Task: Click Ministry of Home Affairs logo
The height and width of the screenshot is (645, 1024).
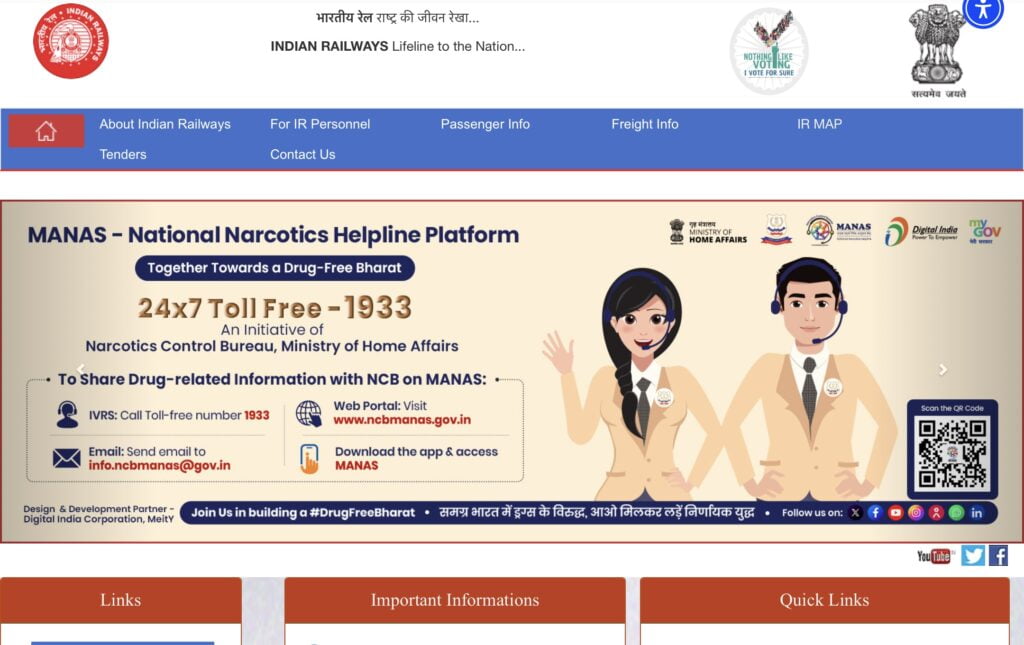Action: (x=708, y=232)
